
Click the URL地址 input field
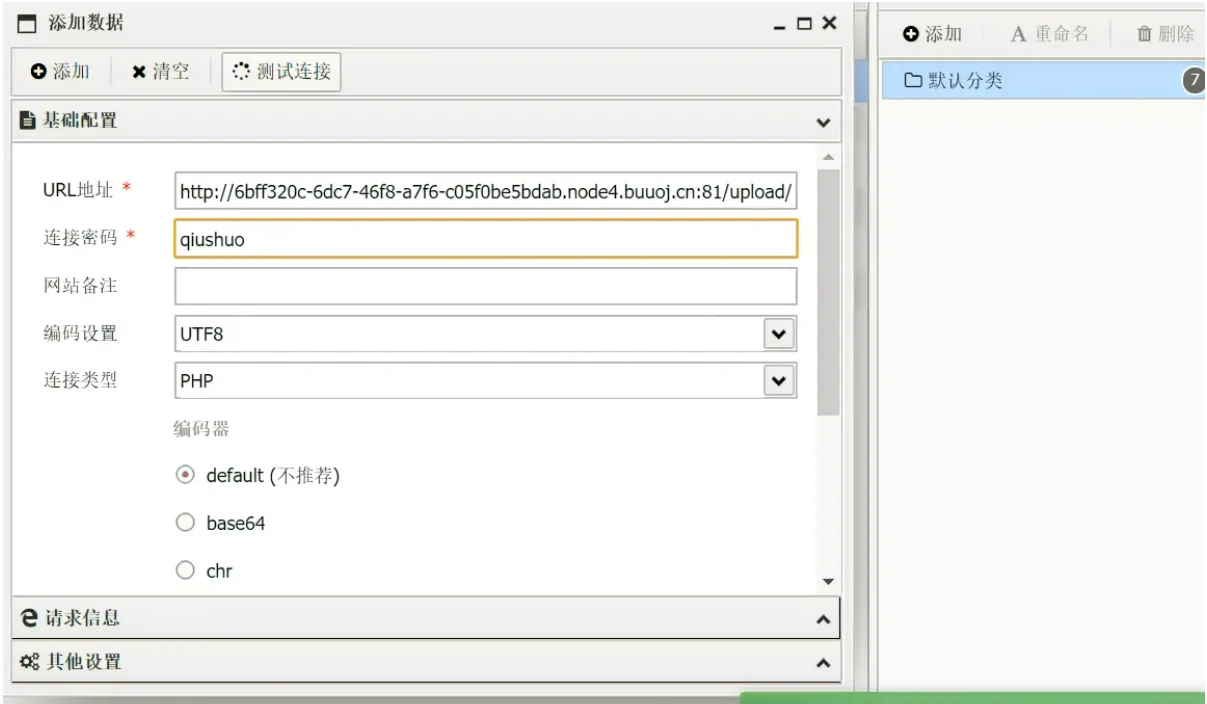click(486, 190)
